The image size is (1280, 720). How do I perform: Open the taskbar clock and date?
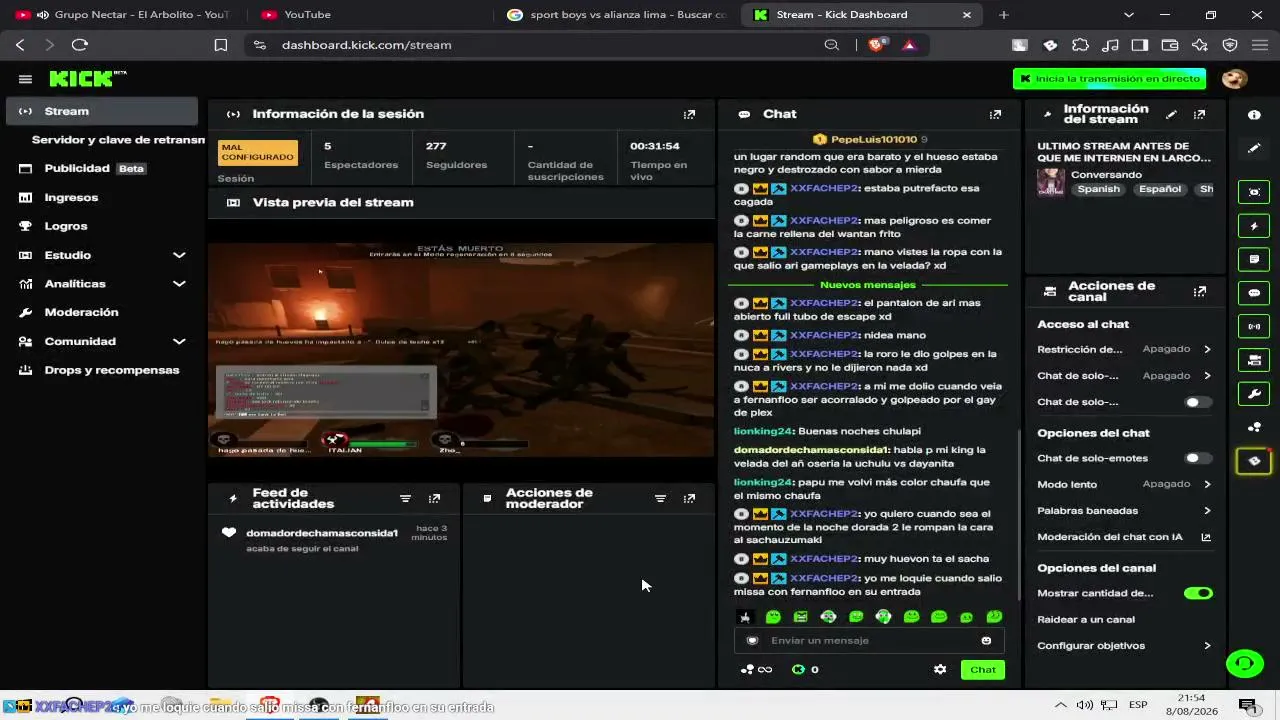[1189, 704]
